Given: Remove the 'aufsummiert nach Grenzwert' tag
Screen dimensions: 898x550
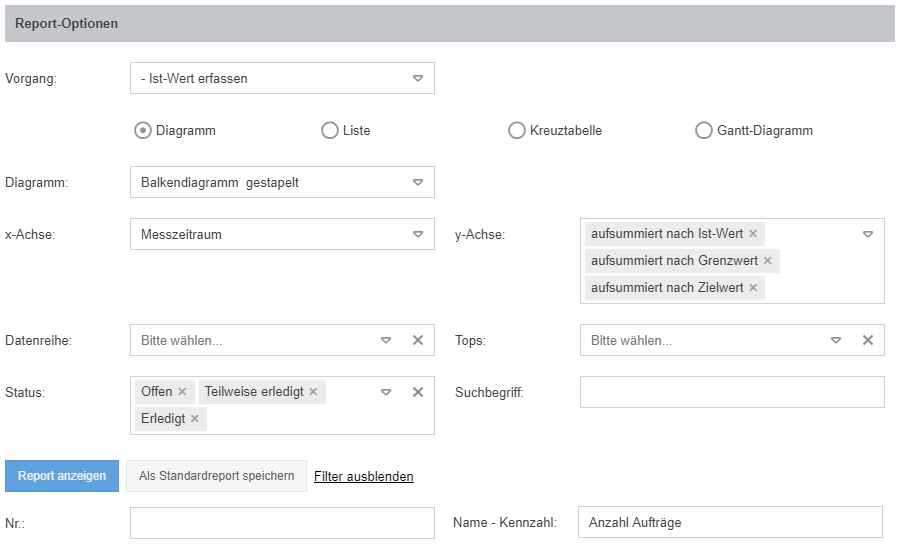Looking at the screenshot, I should point(767,261).
